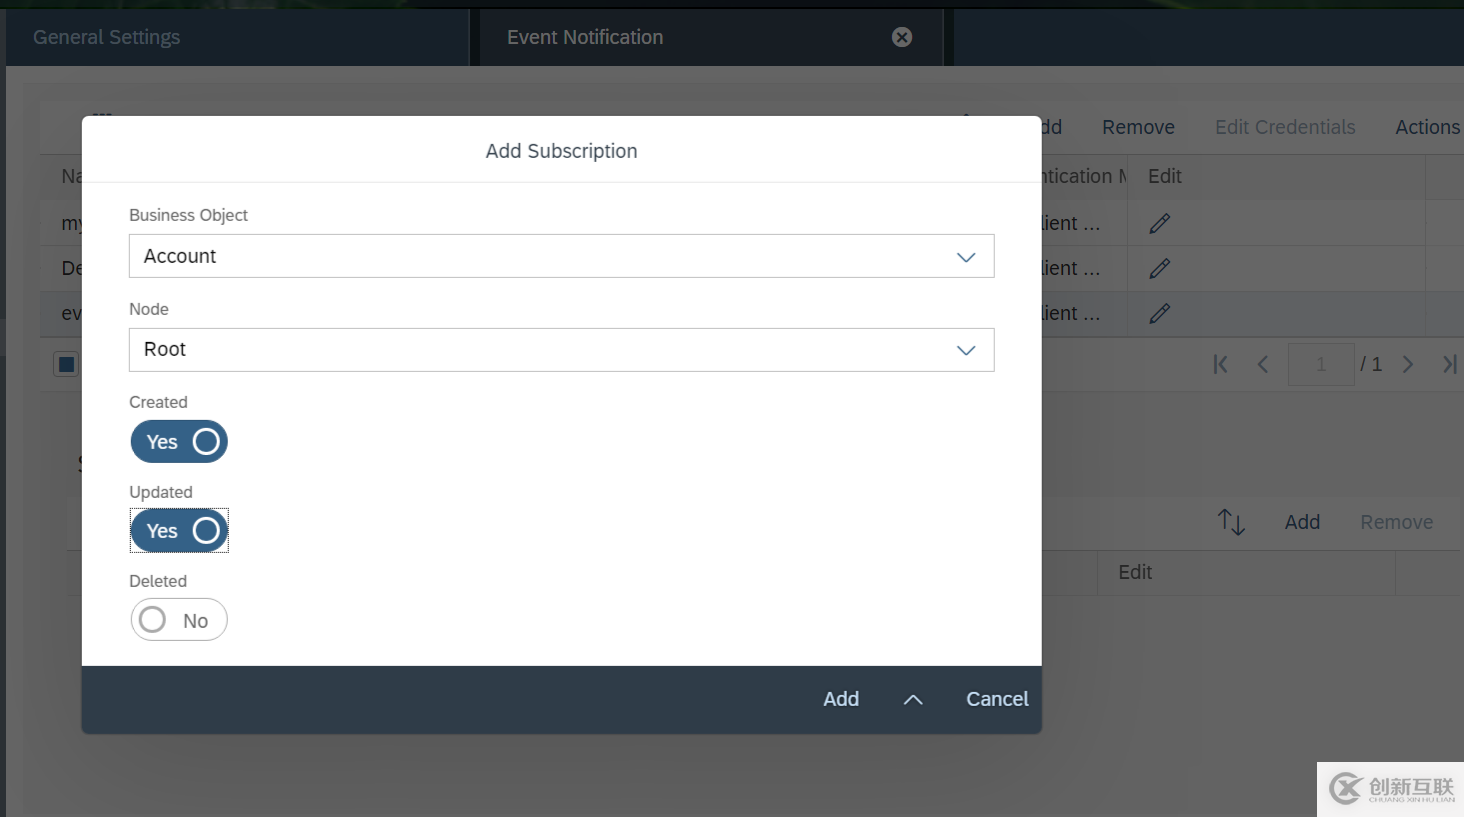This screenshot has width=1464, height=817.
Task: Select the checkbox beside the table rows
Action: 65,363
